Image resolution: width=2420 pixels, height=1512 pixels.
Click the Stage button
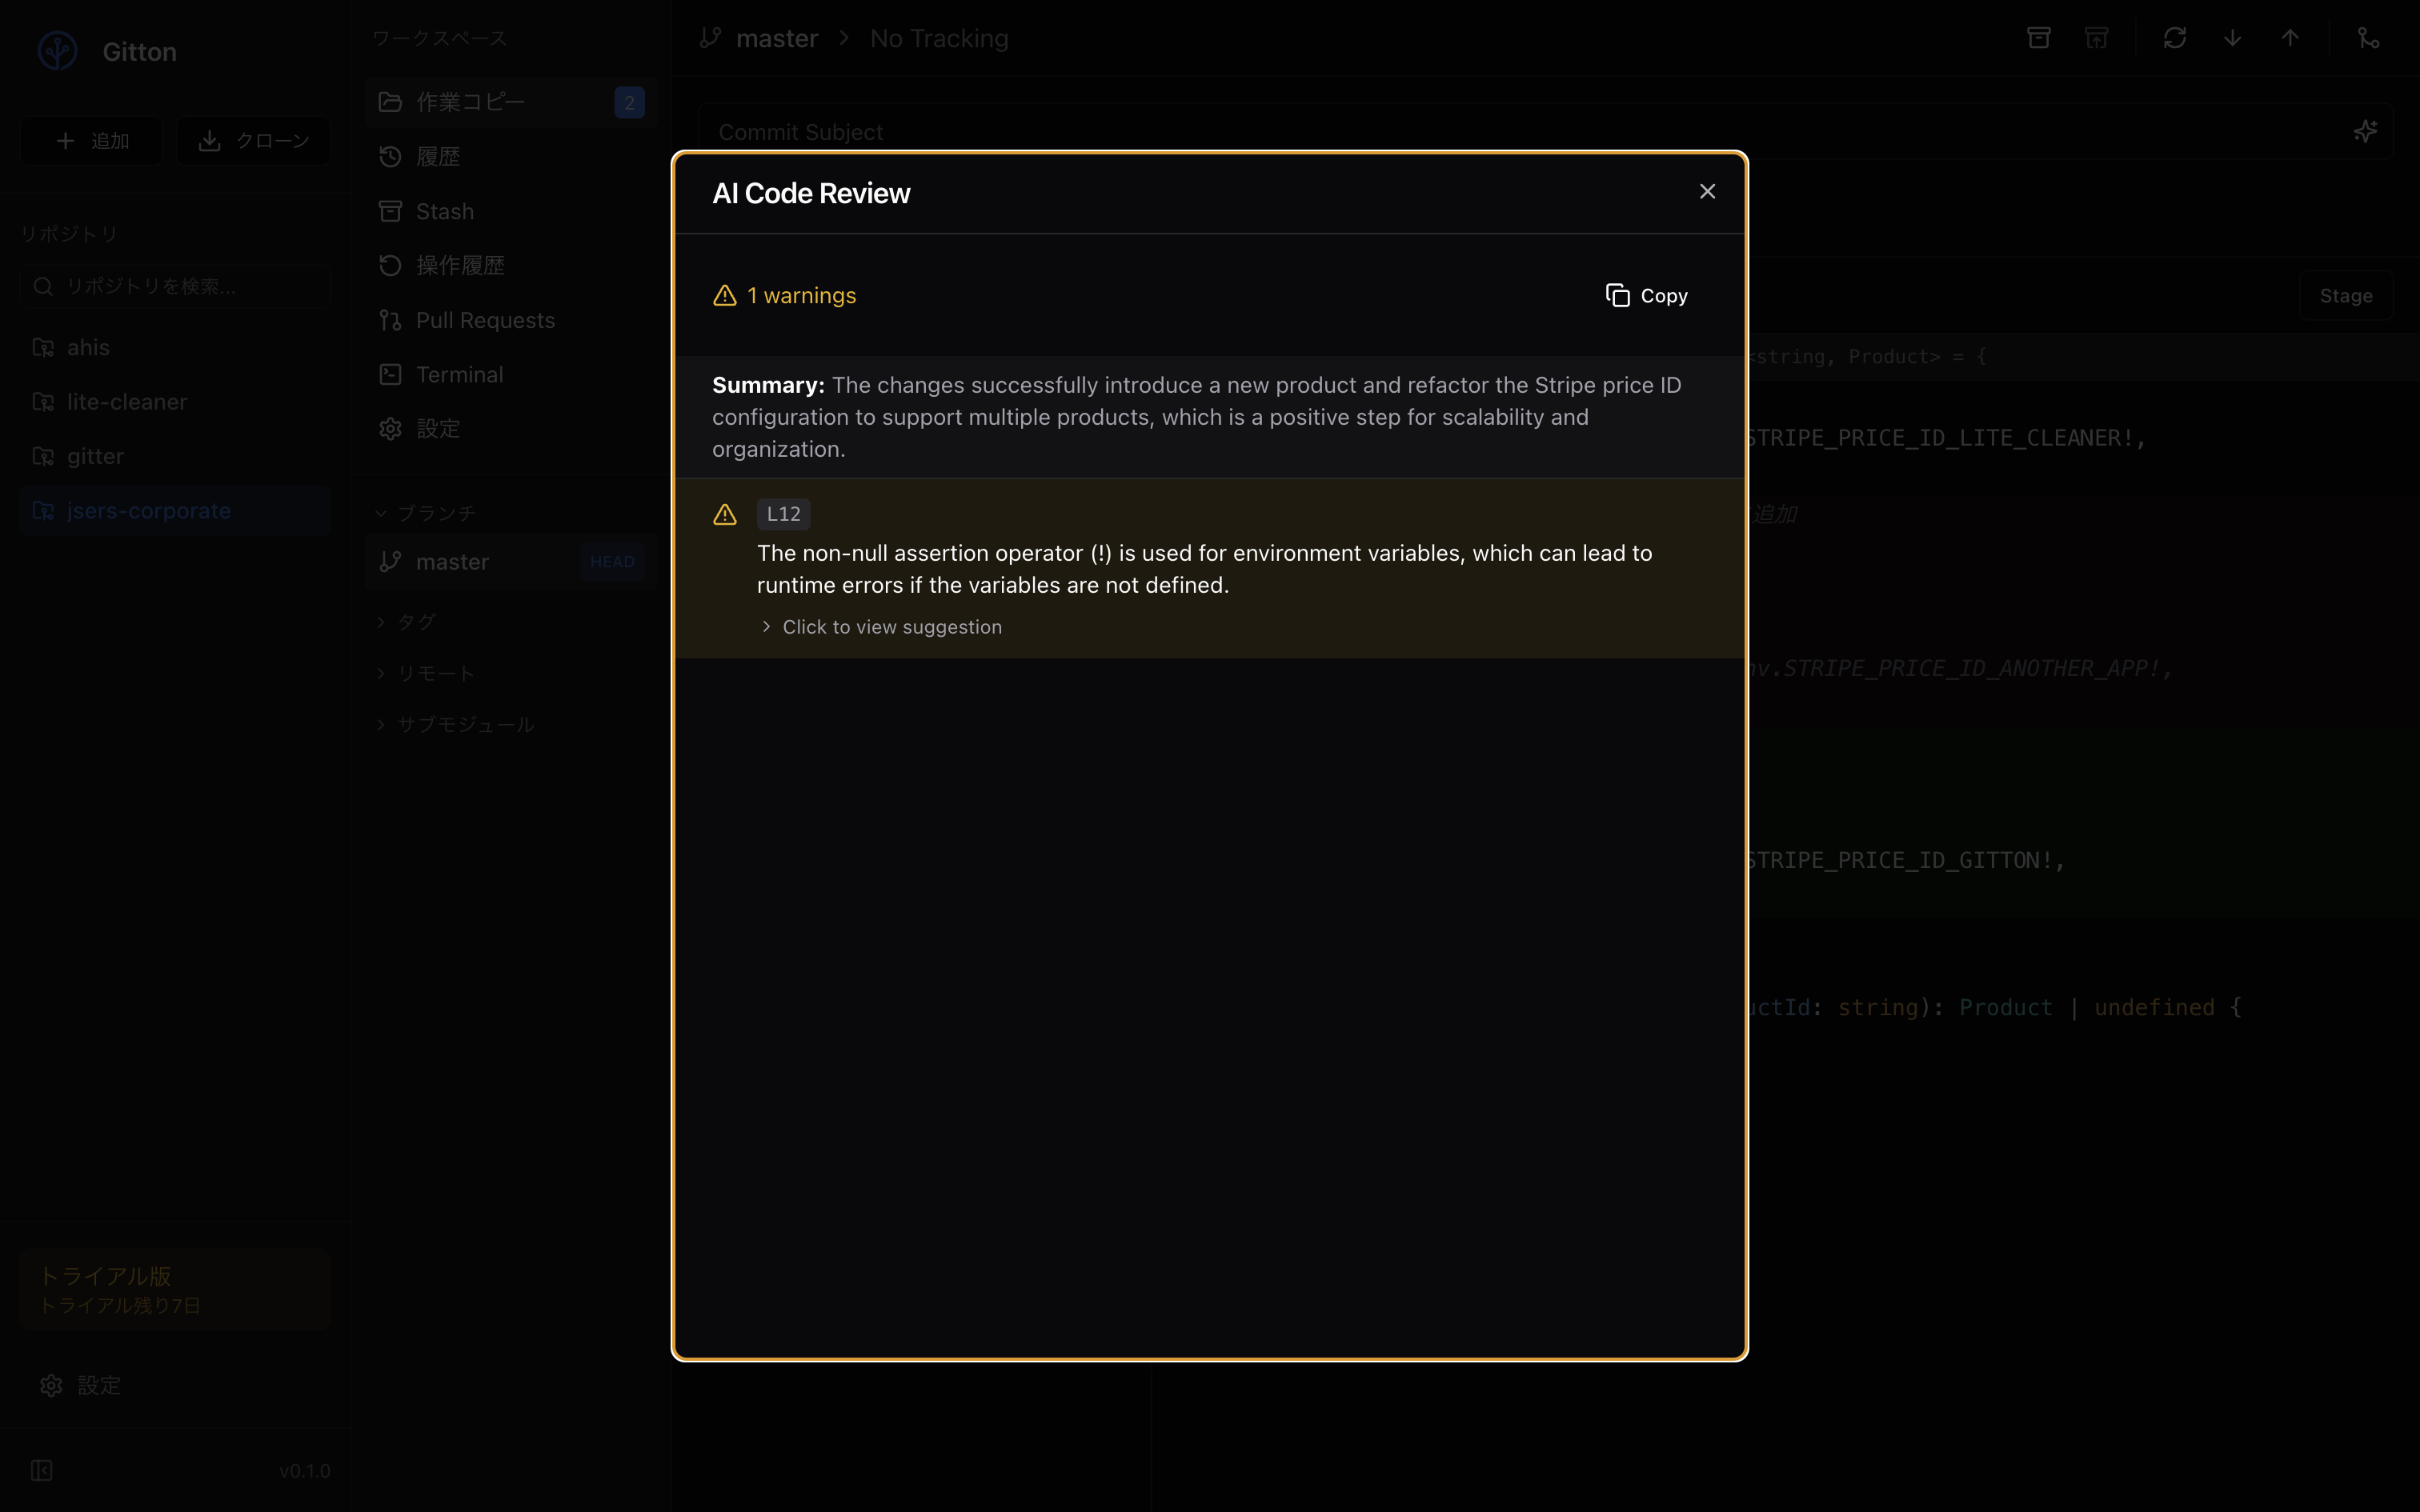point(2345,296)
